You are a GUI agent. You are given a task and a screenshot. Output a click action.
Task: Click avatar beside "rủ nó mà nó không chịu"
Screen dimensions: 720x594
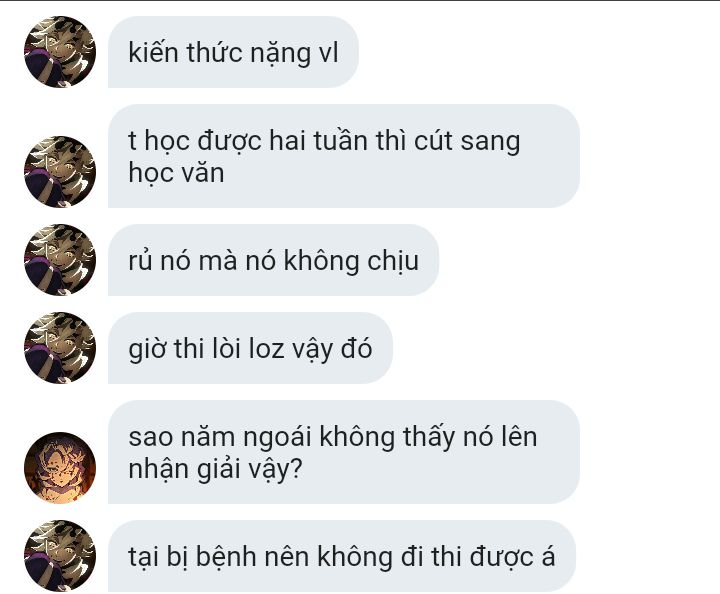click(60, 260)
